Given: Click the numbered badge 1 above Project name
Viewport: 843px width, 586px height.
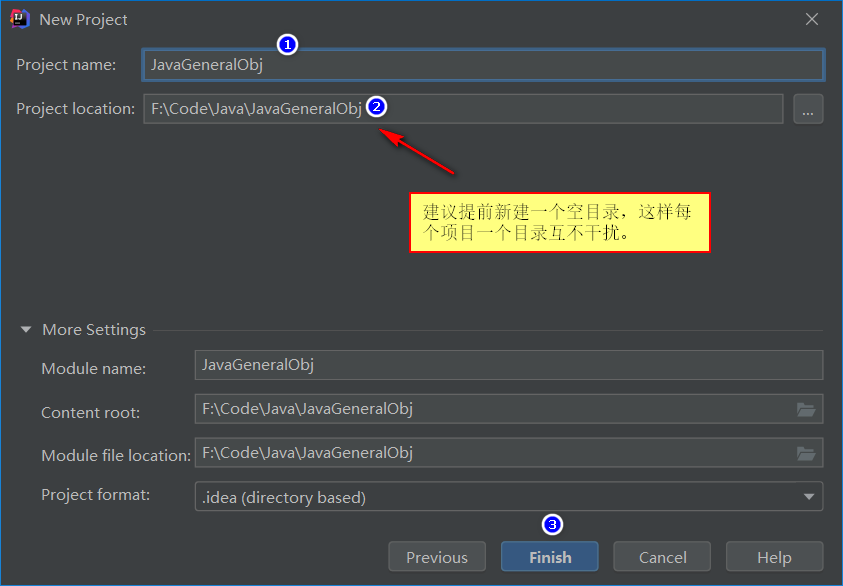Looking at the screenshot, I should point(287,44).
